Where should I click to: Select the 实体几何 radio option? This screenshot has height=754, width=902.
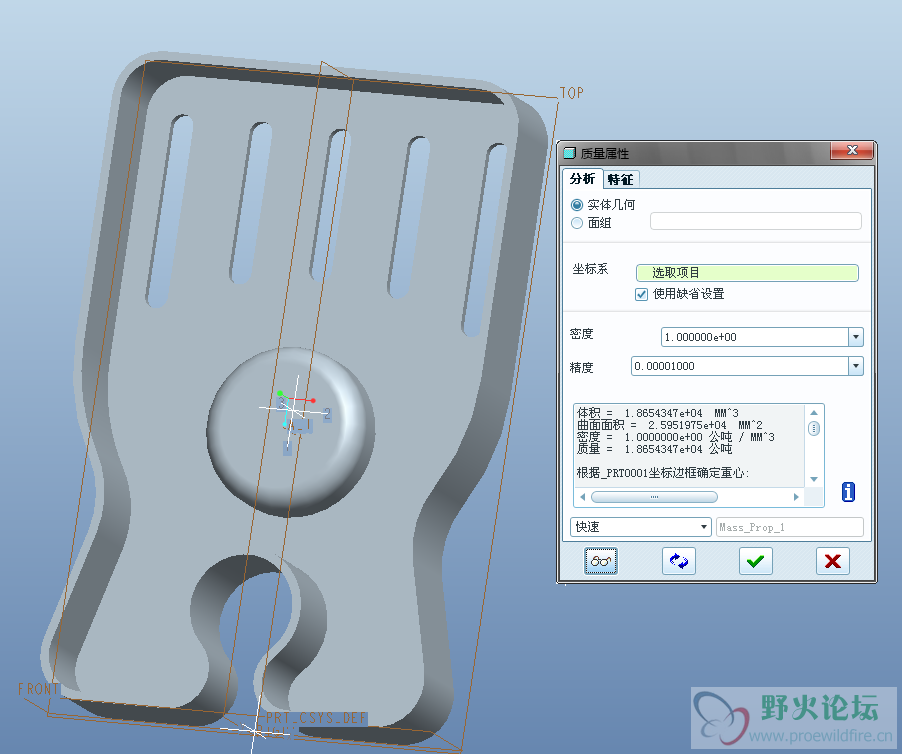point(577,205)
